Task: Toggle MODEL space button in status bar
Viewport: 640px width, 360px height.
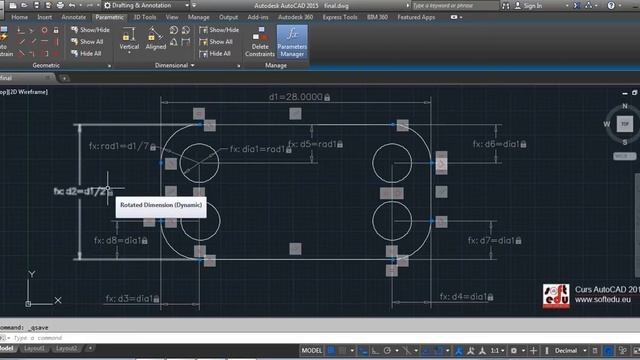Action: tap(311, 351)
